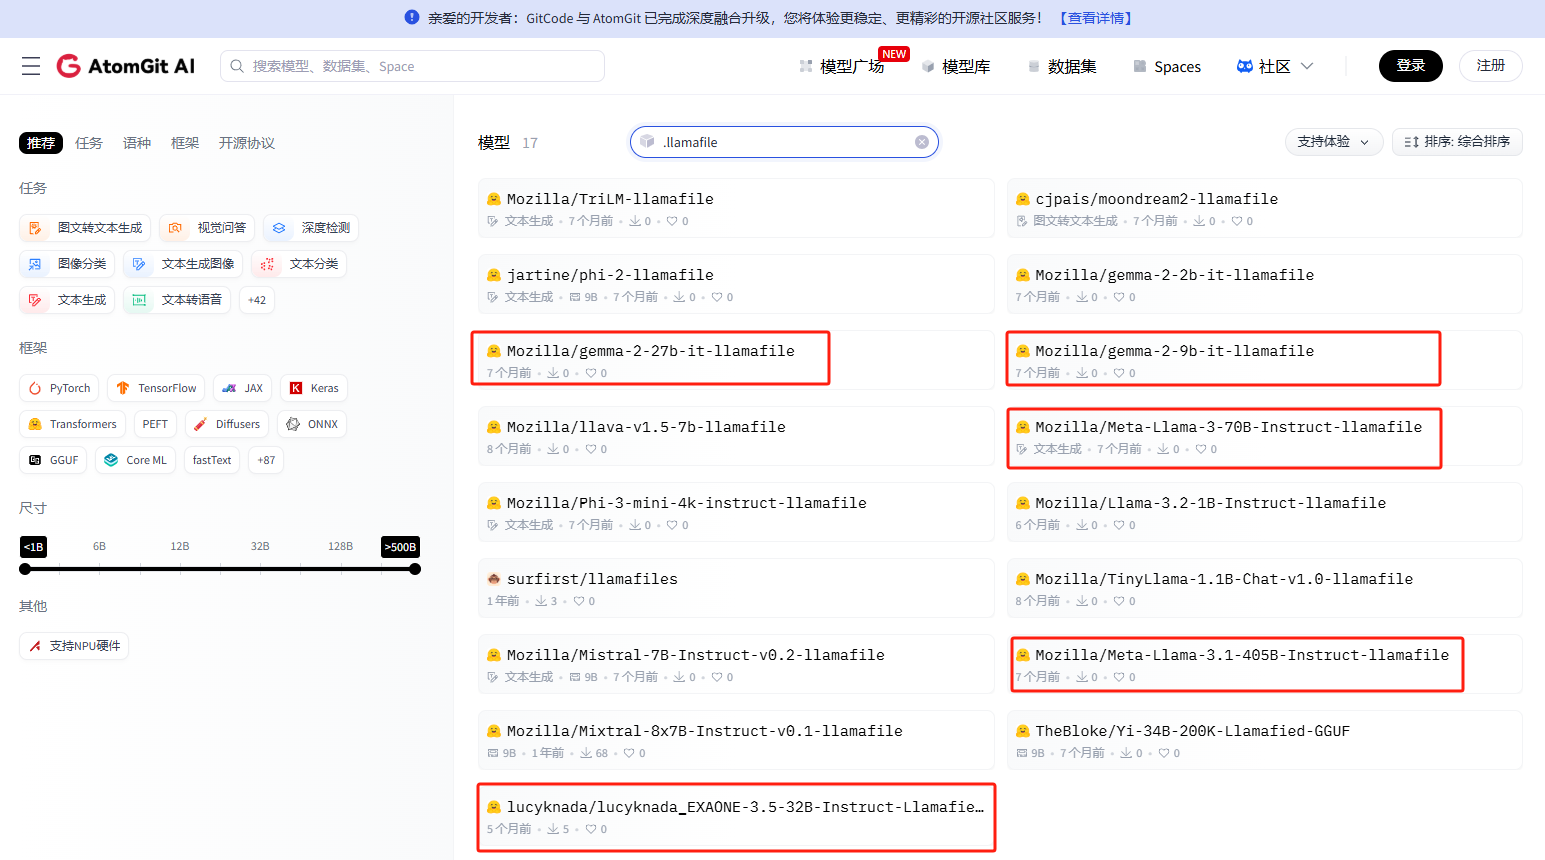Filter by Core ML framework

click(x=136, y=460)
